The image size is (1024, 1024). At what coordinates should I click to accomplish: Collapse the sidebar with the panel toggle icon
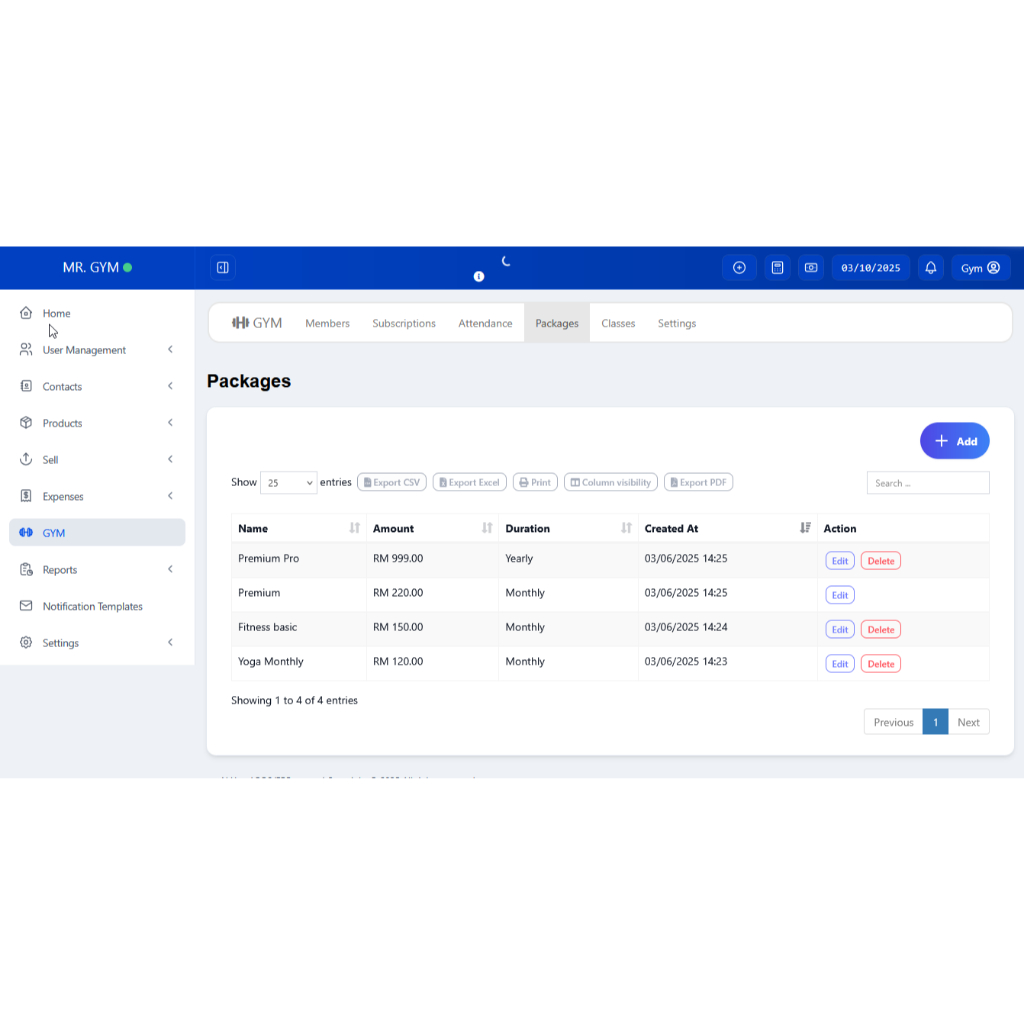(223, 268)
